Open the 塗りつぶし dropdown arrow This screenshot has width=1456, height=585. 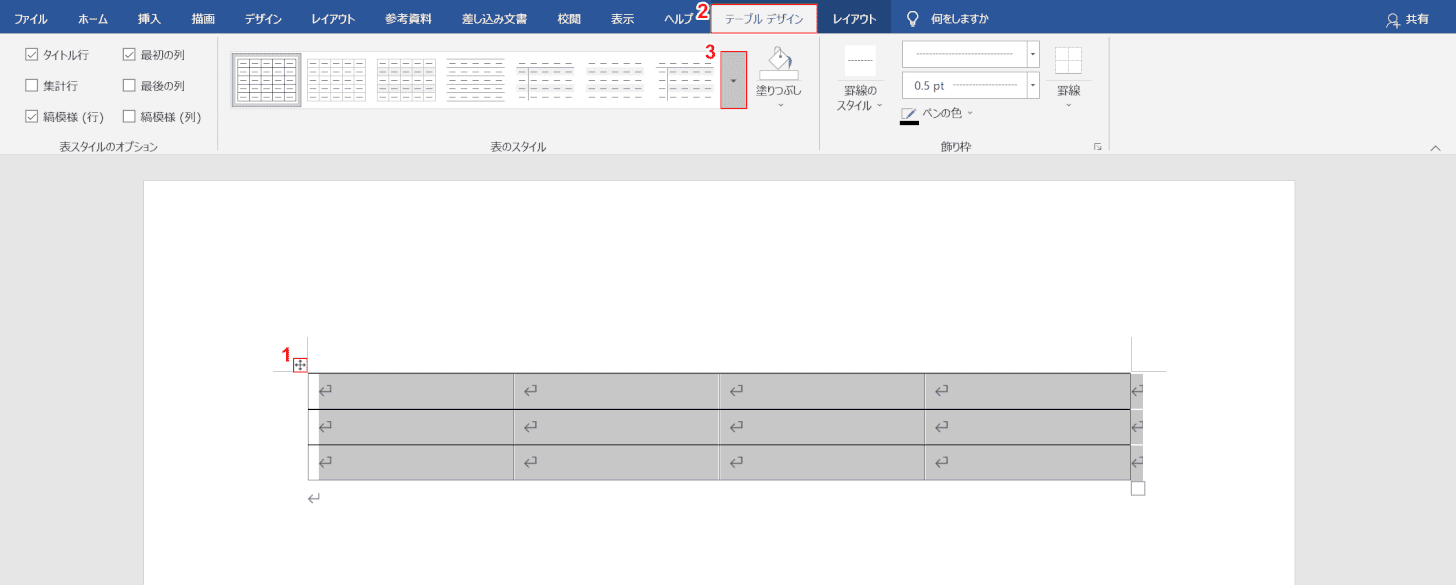(x=779, y=104)
